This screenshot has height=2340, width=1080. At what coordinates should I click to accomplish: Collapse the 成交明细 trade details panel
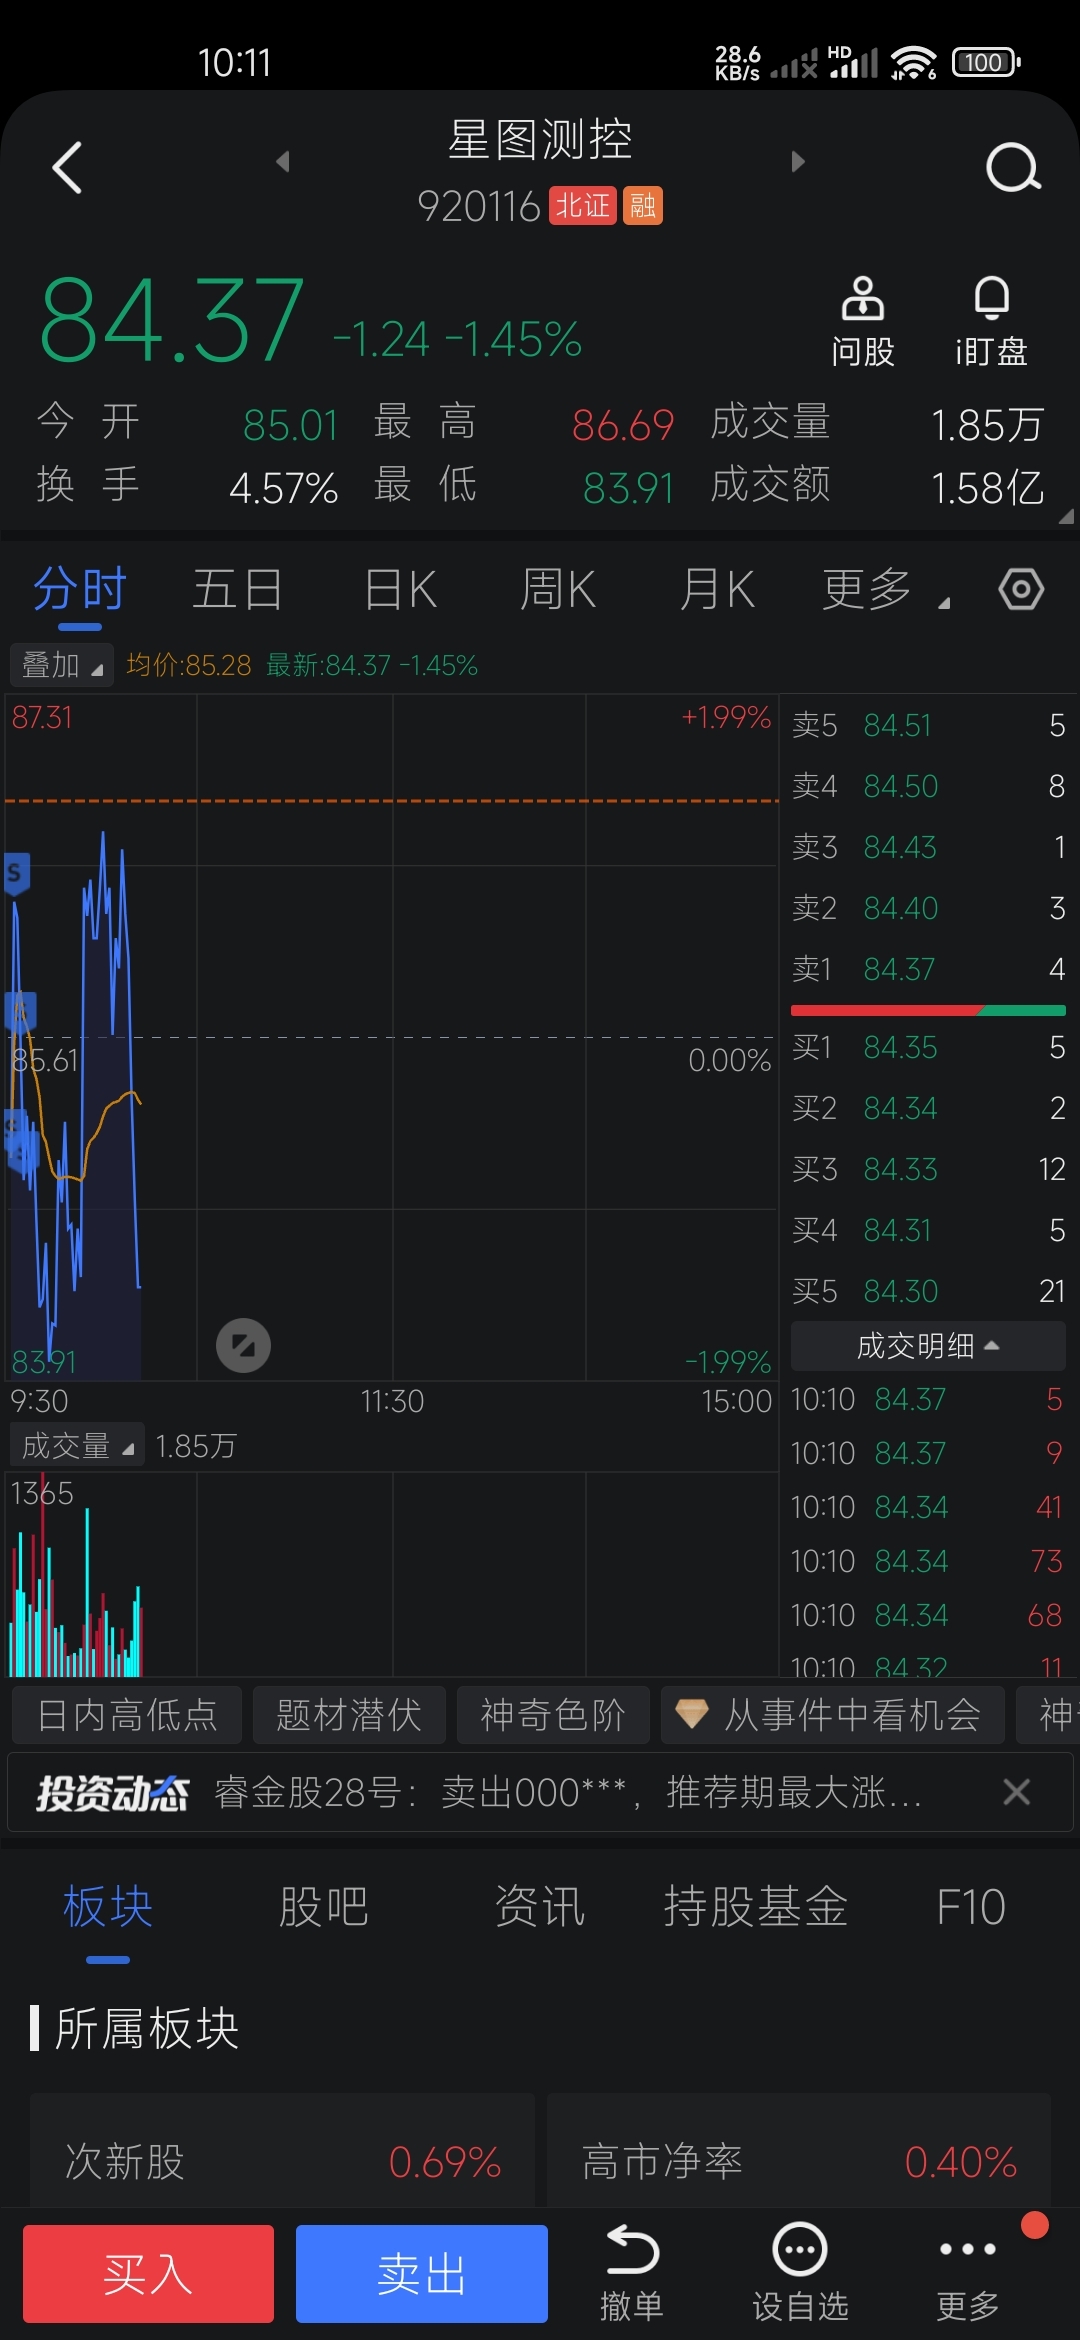928,1346
